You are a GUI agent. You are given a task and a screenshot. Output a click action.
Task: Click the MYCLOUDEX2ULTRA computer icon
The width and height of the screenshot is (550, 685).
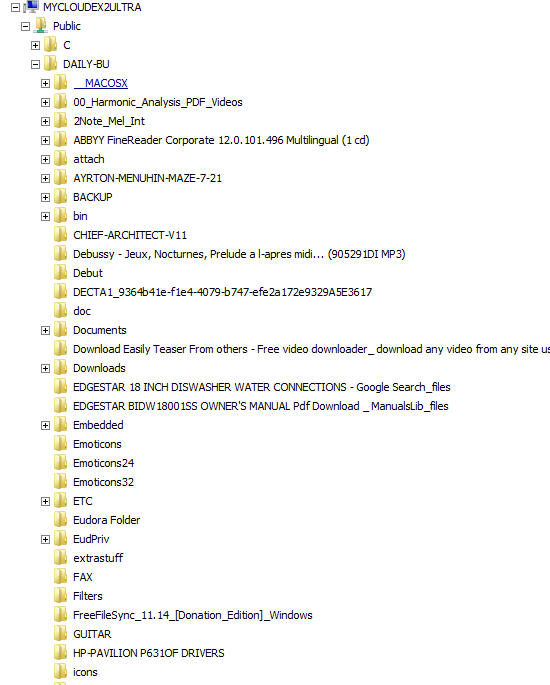(31, 7)
